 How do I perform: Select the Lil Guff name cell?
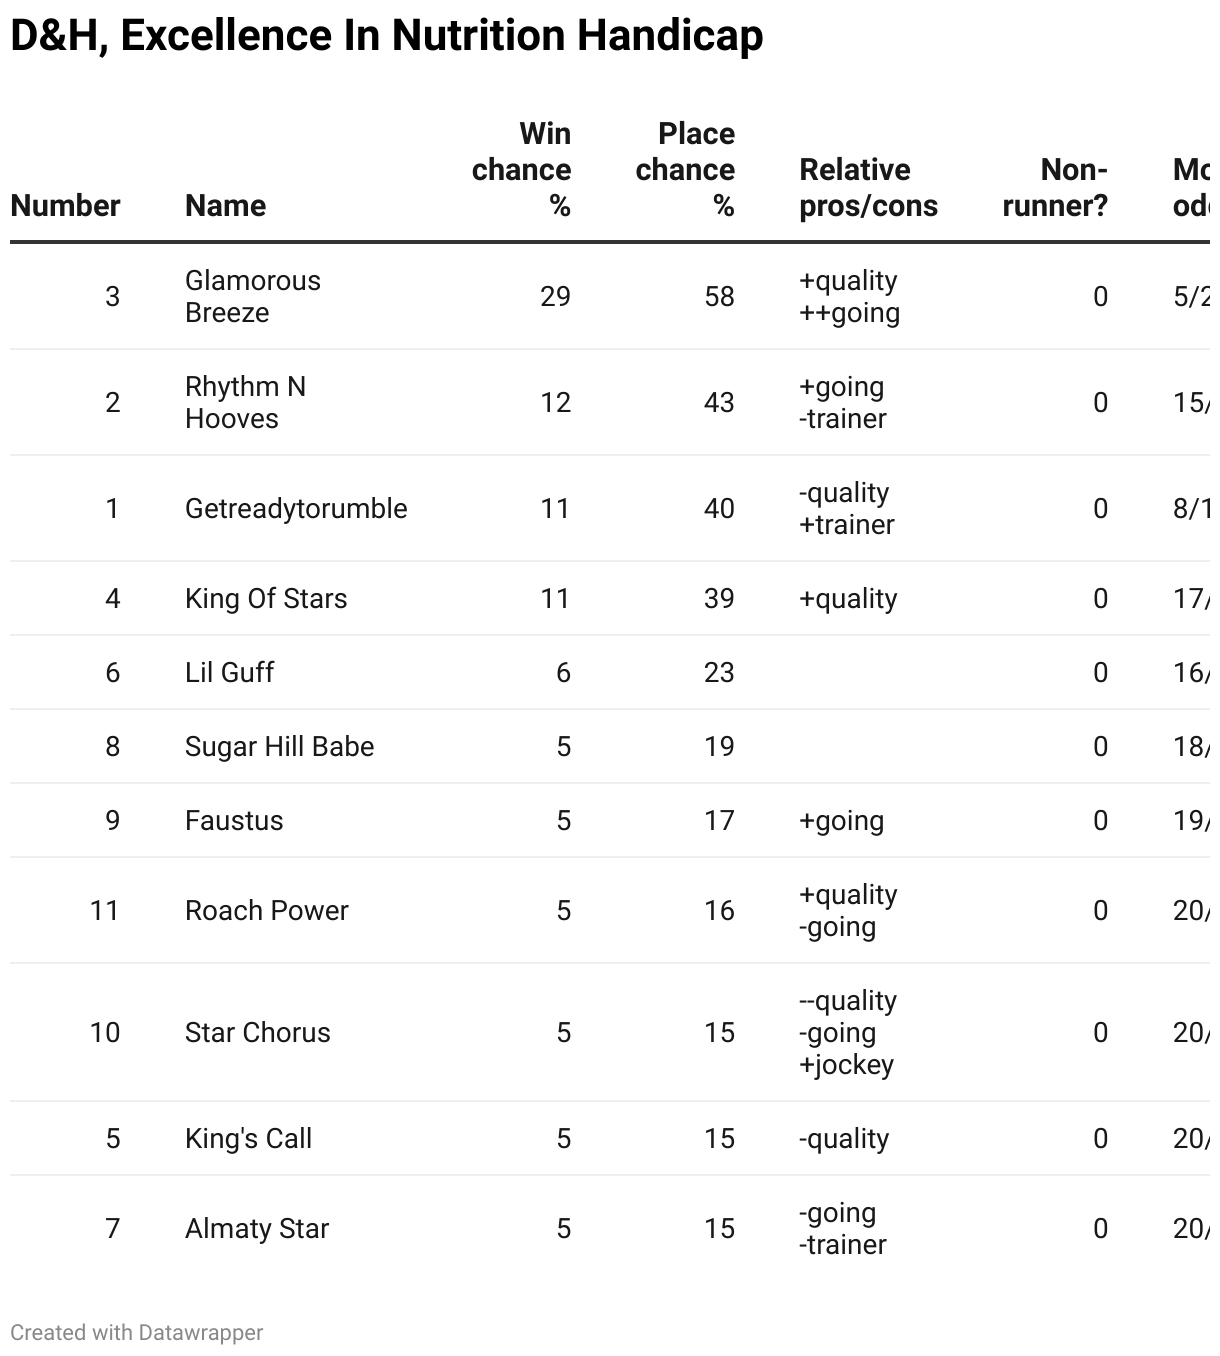point(229,673)
